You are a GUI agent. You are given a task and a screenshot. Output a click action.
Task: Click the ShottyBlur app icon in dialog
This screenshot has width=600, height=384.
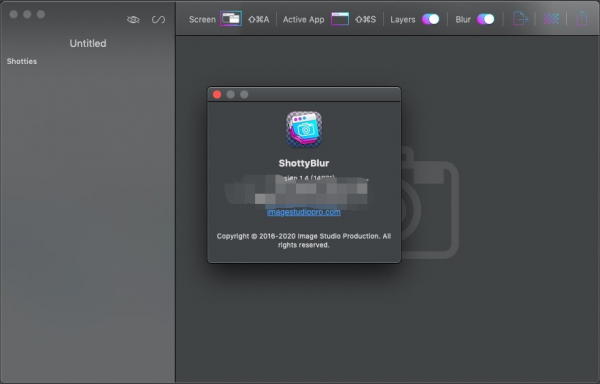304,129
